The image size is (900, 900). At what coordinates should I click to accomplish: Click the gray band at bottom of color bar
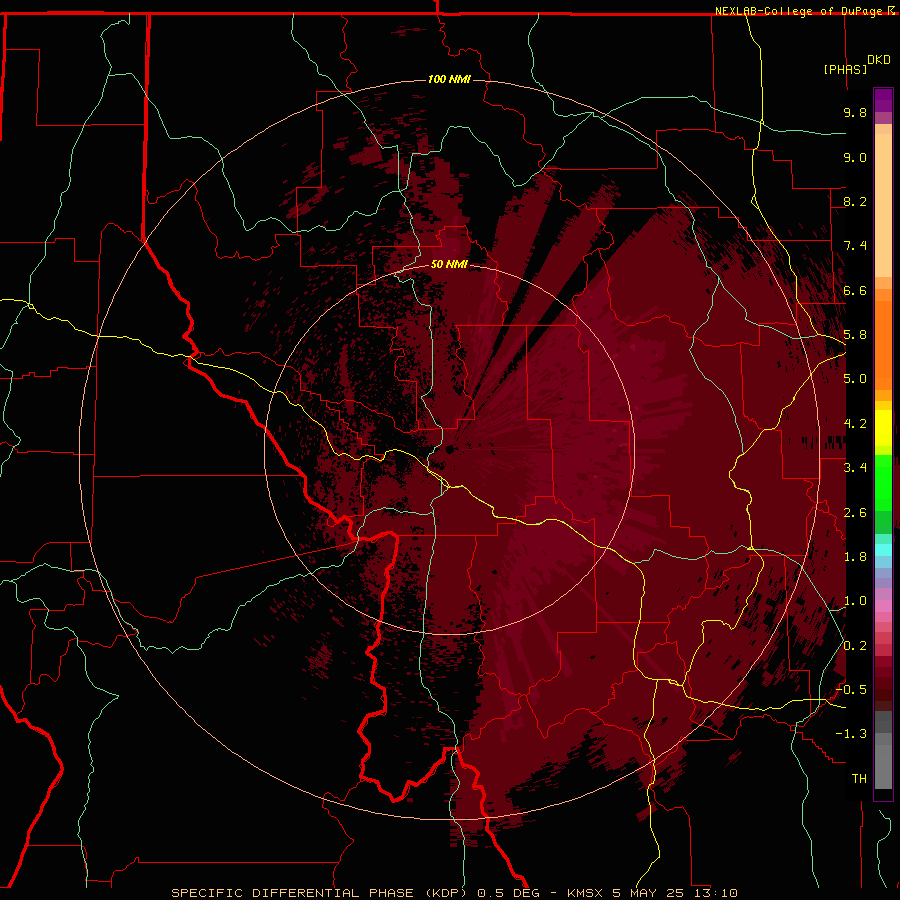pos(883,765)
